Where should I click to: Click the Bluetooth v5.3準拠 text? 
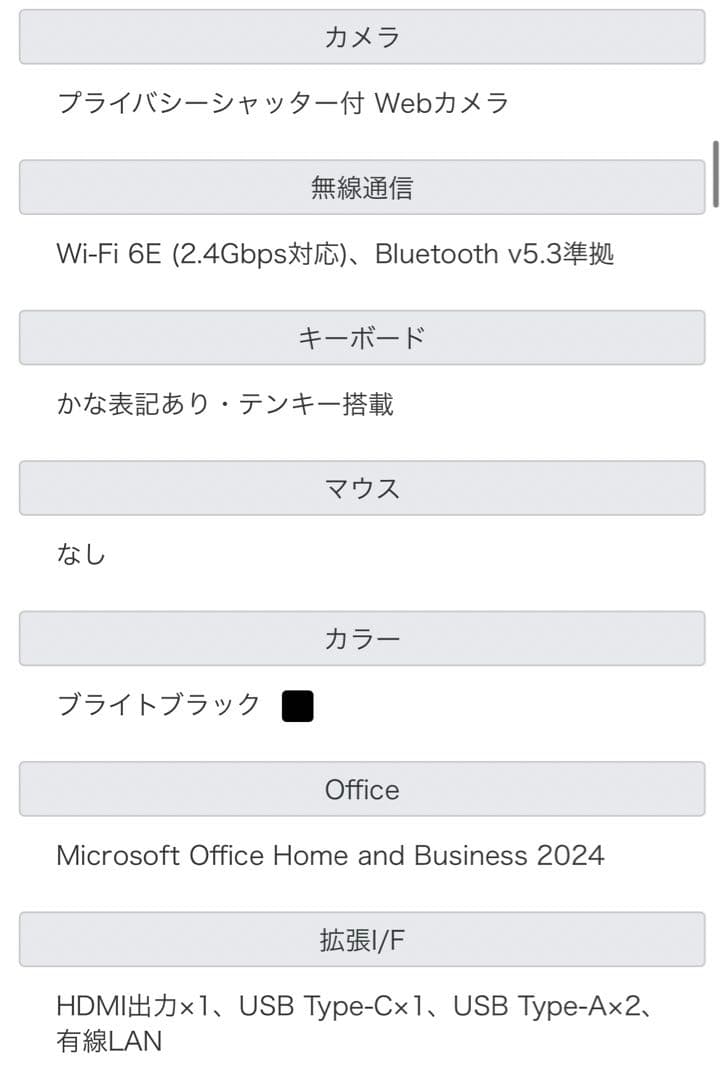[494, 254]
